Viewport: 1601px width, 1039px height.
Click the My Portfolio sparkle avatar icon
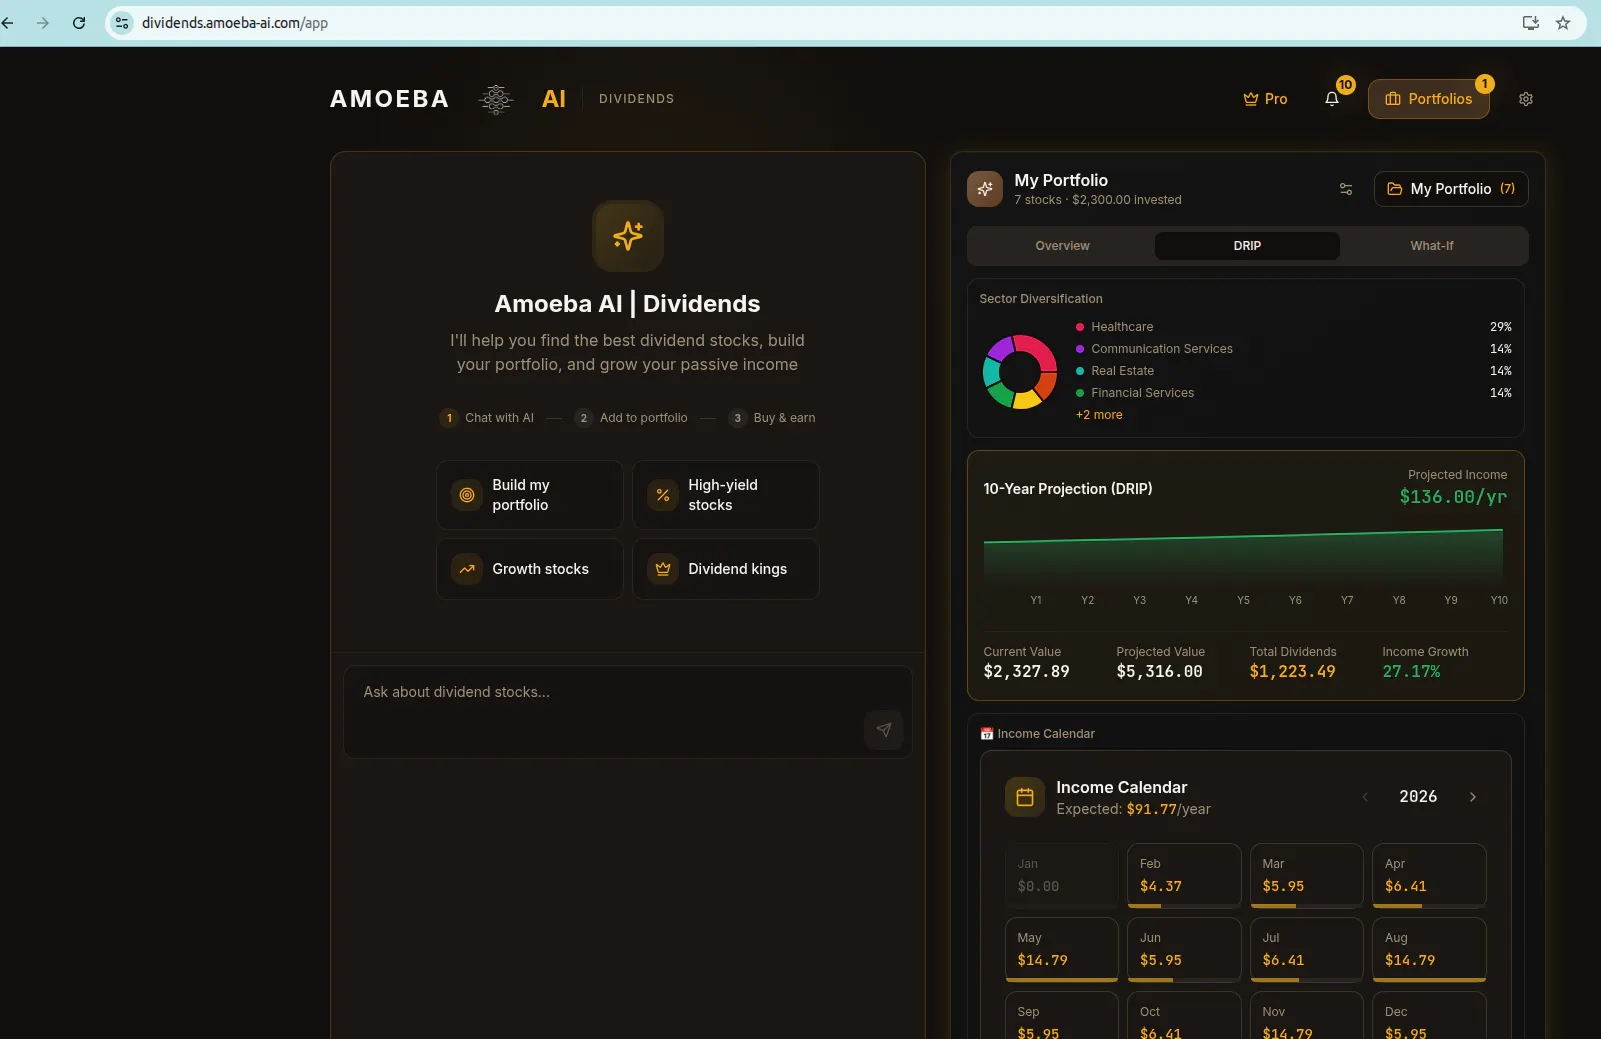(985, 189)
